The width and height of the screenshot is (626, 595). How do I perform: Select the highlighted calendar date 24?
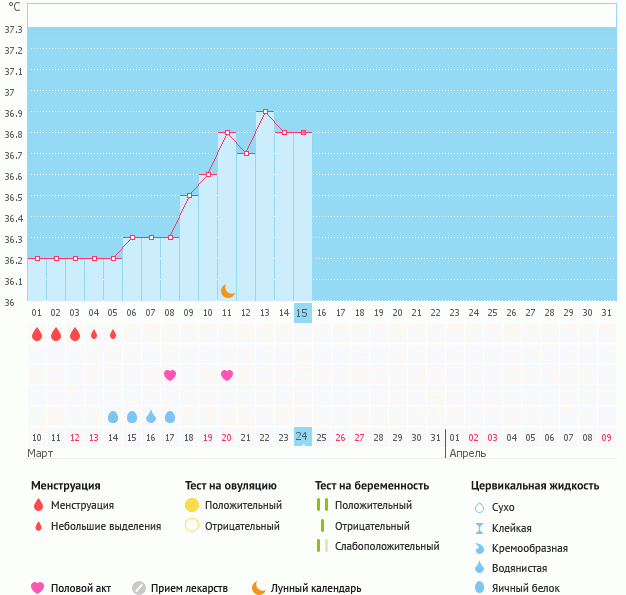coord(302,436)
